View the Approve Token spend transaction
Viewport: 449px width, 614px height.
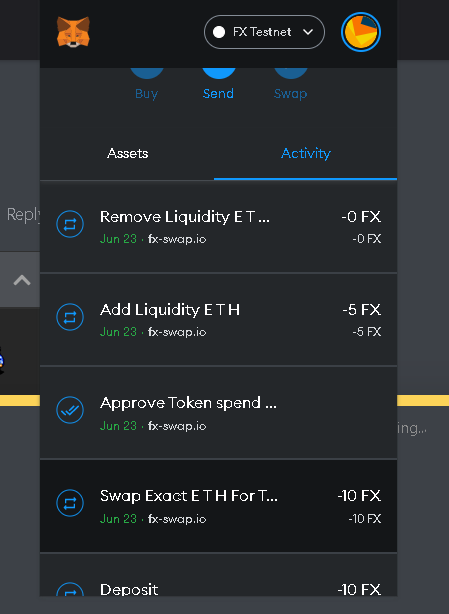click(218, 413)
